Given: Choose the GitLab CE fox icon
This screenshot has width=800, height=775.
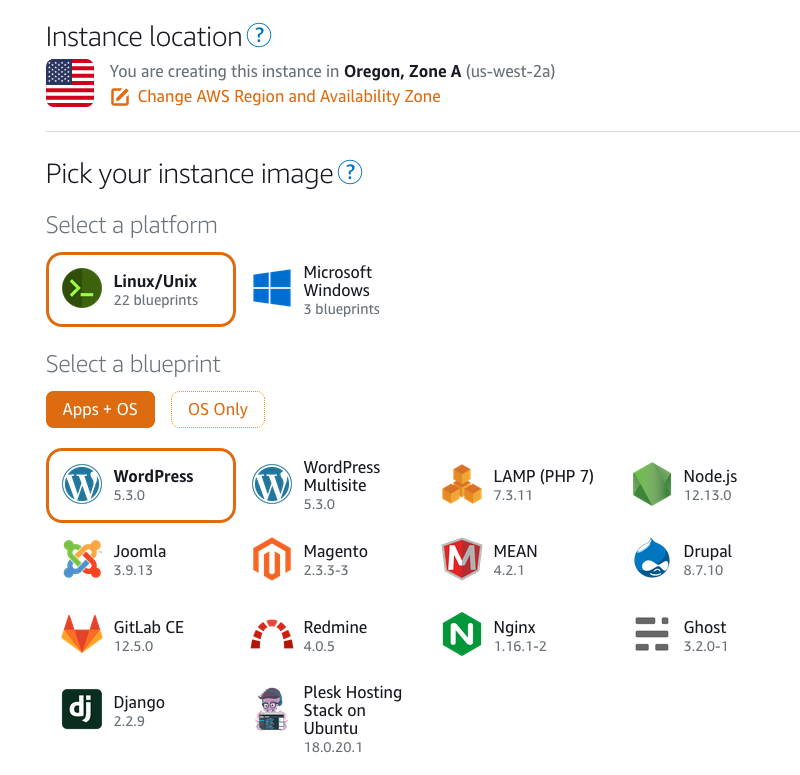Looking at the screenshot, I should pyautogui.click(x=82, y=634).
